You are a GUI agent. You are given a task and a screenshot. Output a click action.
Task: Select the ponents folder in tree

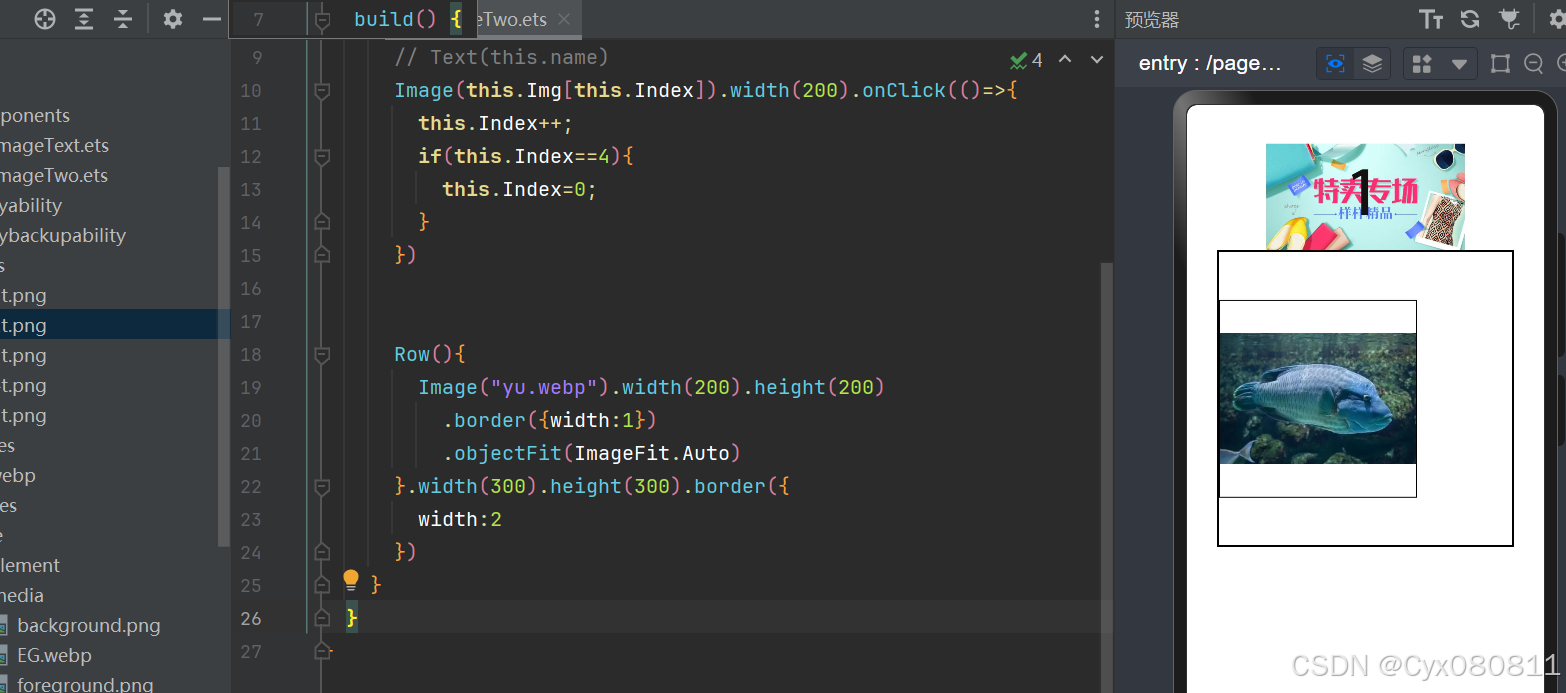coord(35,115)
